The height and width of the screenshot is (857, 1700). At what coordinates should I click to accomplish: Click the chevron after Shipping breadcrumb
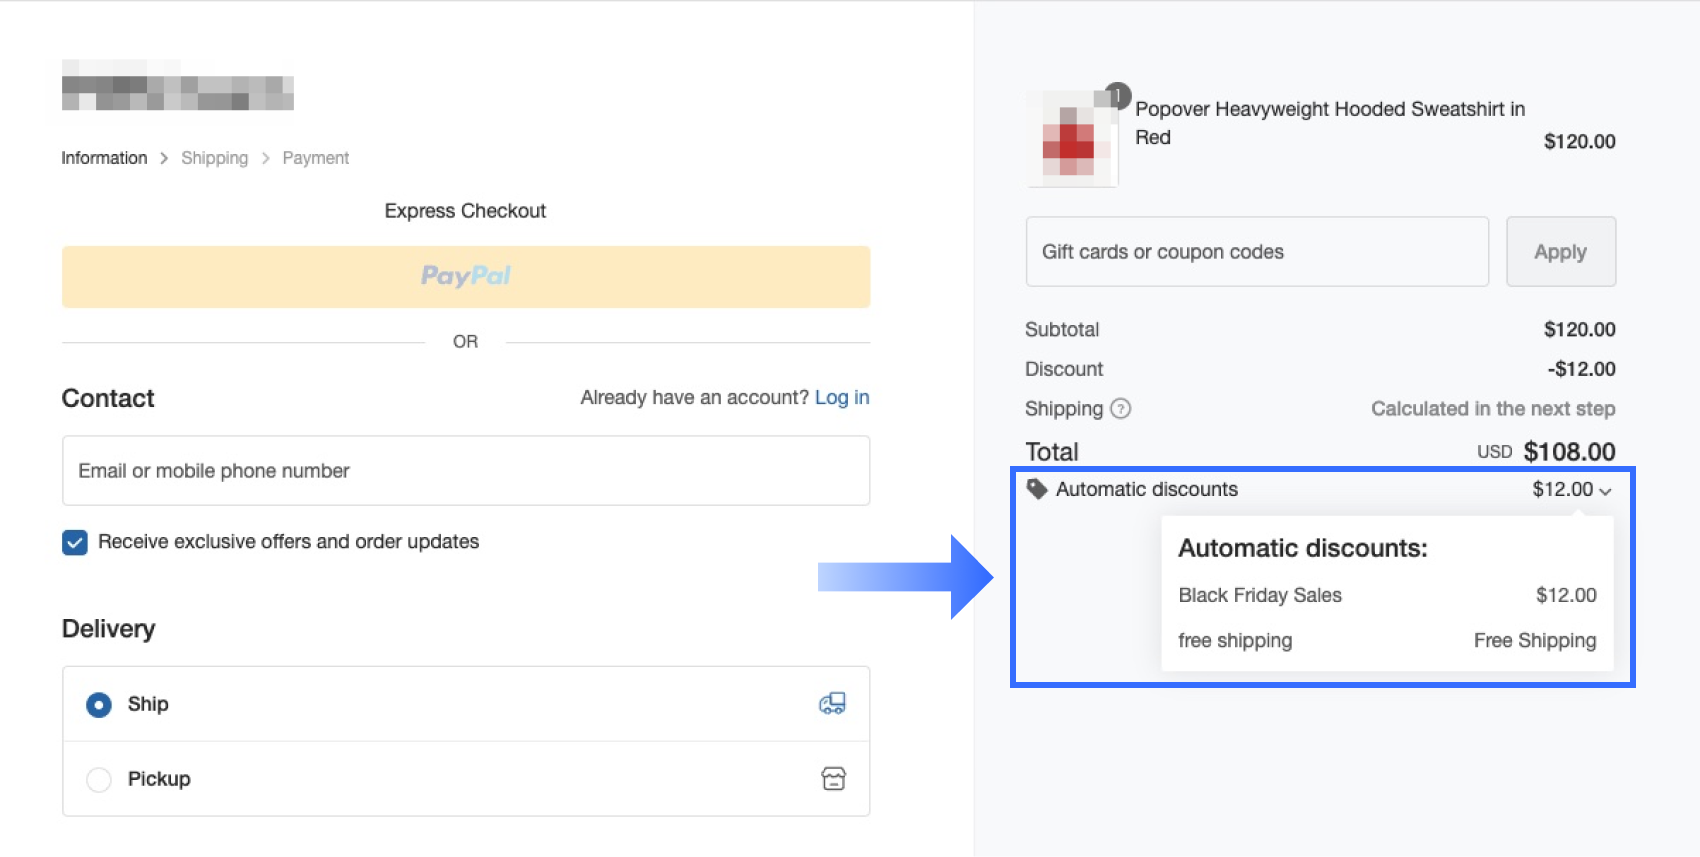(265, 158)
